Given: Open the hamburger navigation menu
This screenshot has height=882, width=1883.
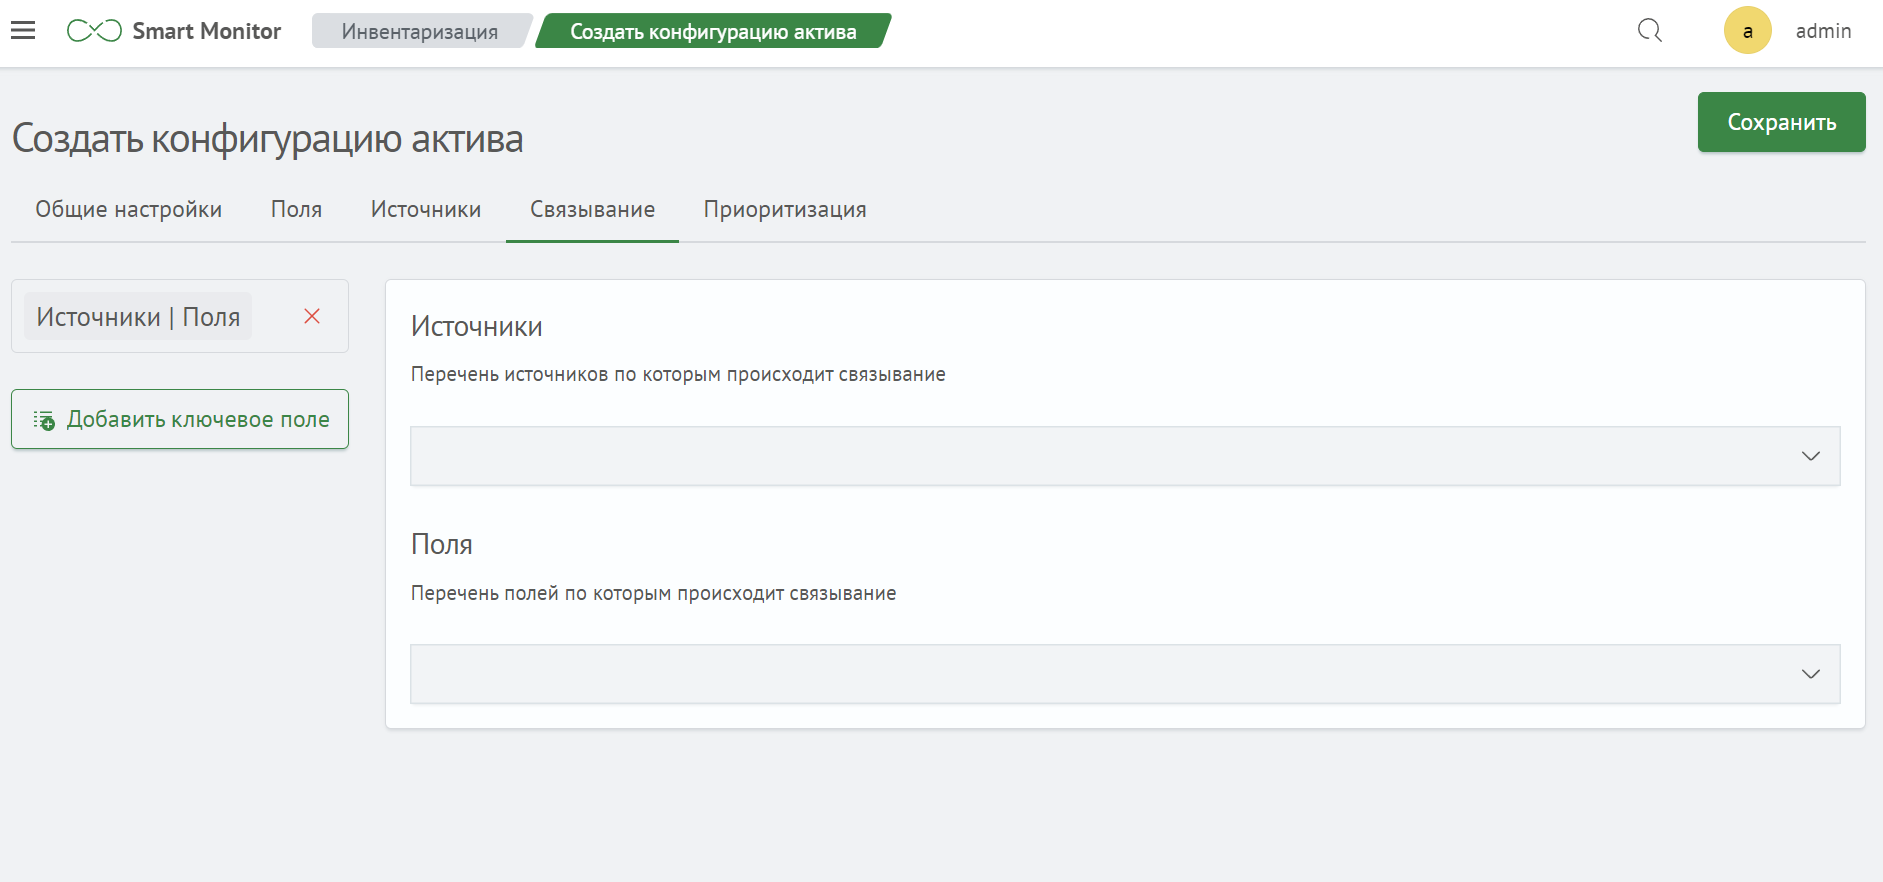Looking at the screenshot, I should 23,31.
